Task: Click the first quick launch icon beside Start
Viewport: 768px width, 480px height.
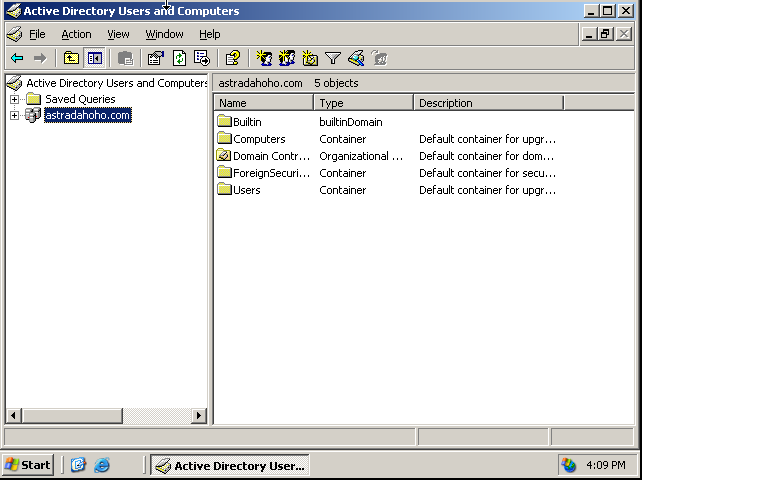Action: [x=78, y=465]
